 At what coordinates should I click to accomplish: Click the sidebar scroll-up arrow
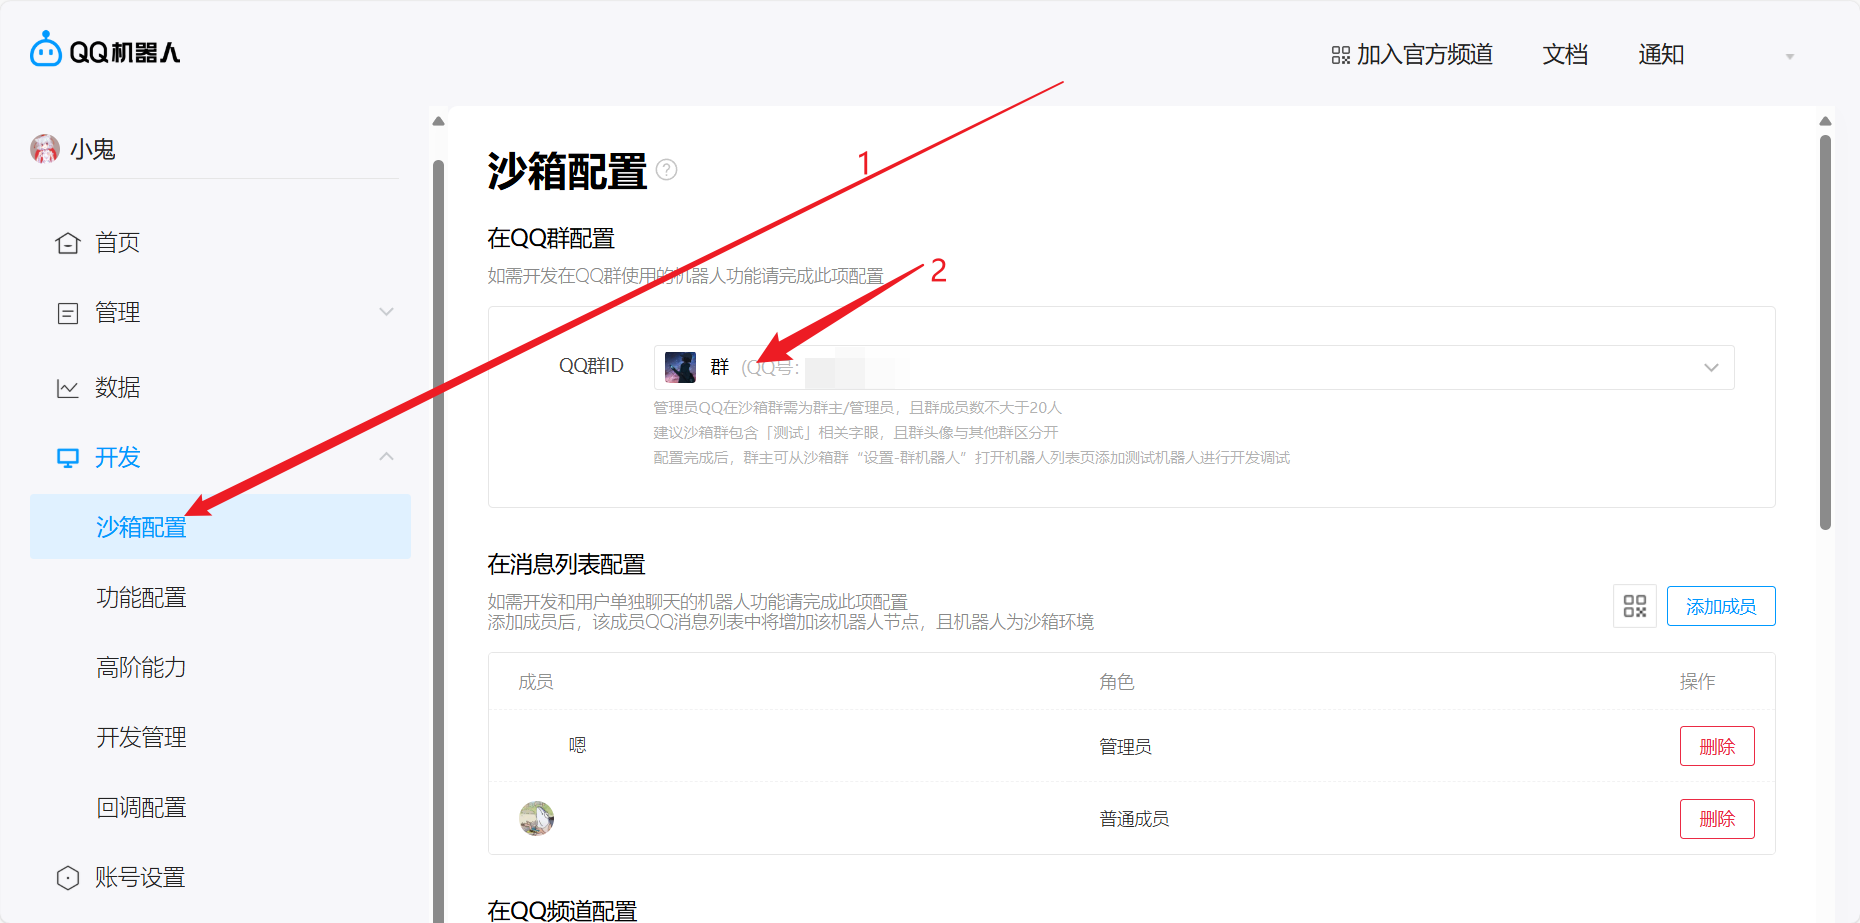[x=438, y=121]
